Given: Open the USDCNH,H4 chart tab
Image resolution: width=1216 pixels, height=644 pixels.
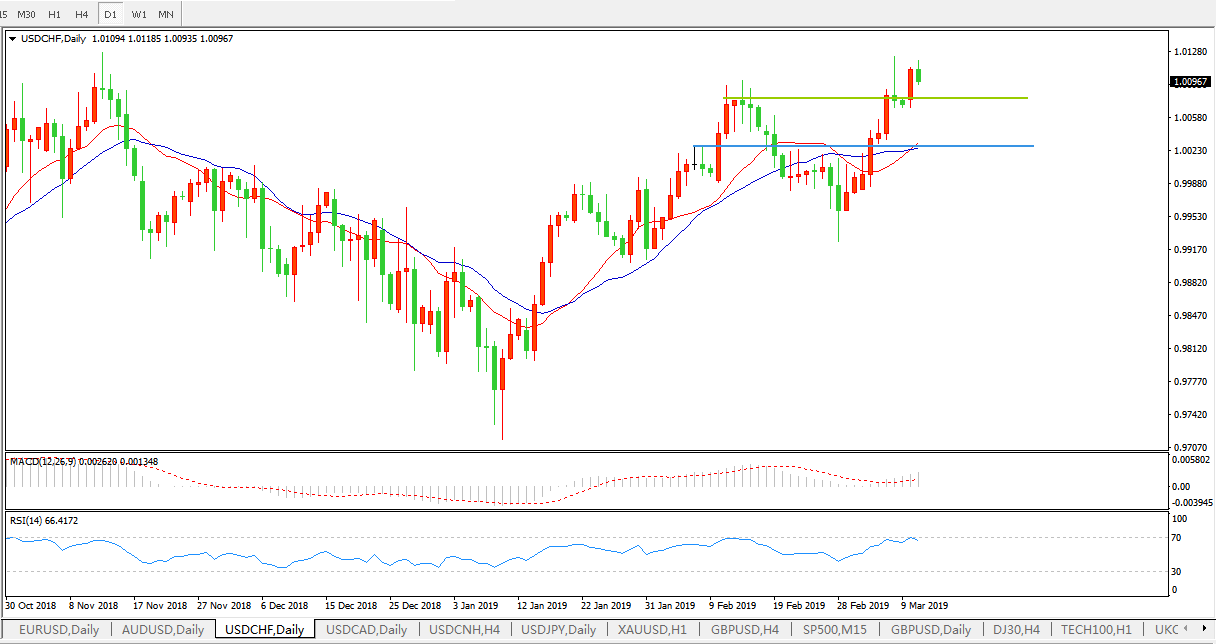Looking at the screenshot, I should pos(465,630).
